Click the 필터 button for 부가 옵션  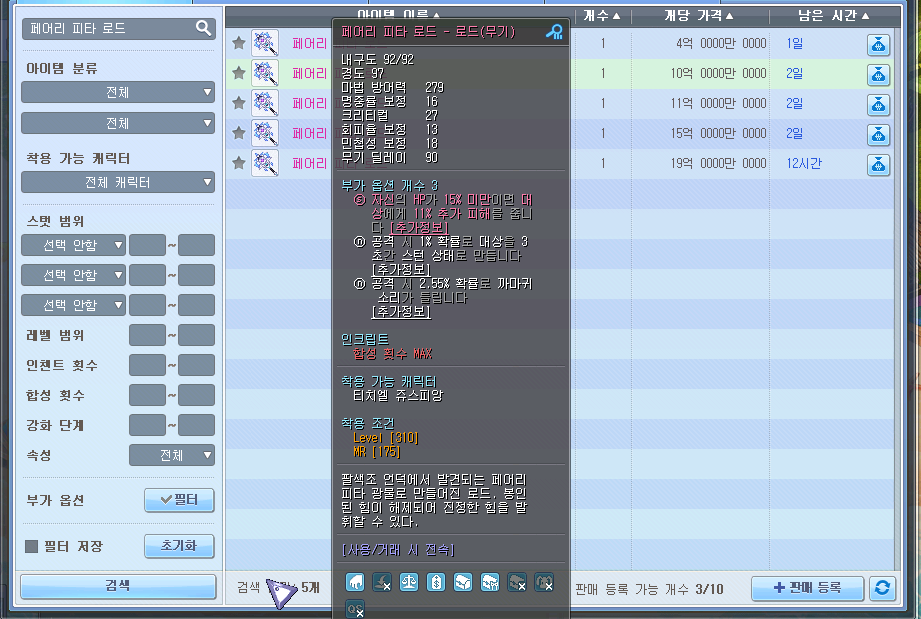pyautogui.click(x=179, y=500)
